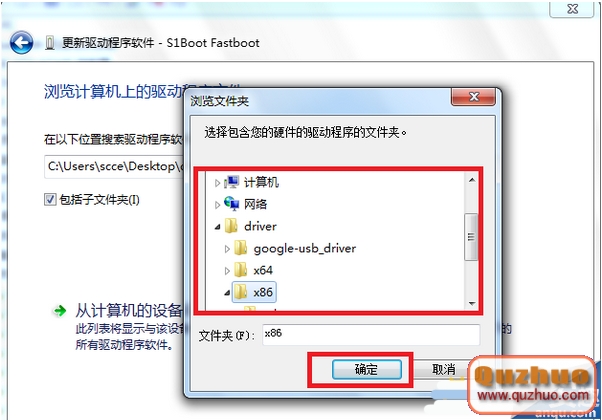Image resolution: width=602 pixels, height=420 pixels.
Task: Confirm with the 确定 button
Action: [x=367, y=369]
